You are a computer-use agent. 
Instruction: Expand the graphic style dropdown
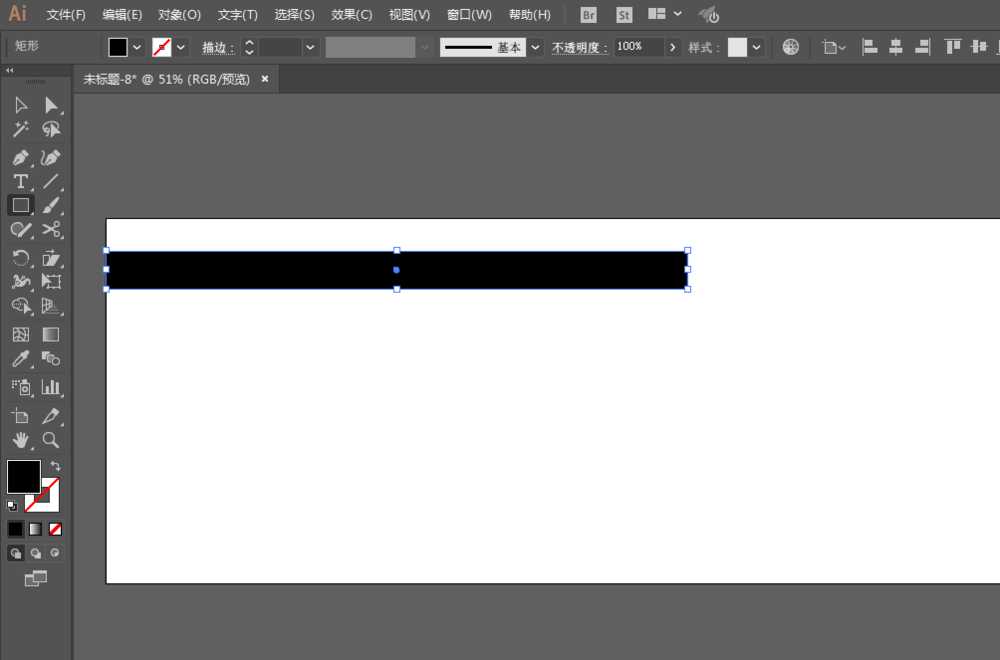point(756,47)
